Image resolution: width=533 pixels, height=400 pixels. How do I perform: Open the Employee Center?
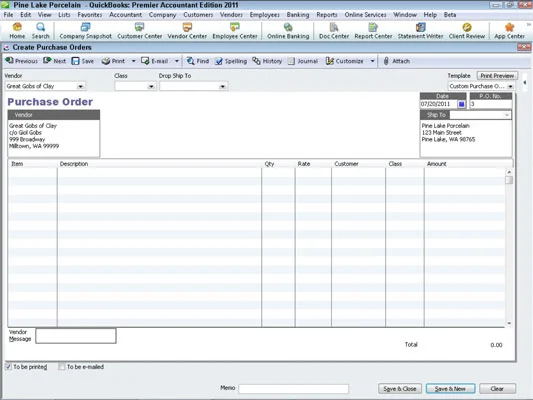(235, 31)
